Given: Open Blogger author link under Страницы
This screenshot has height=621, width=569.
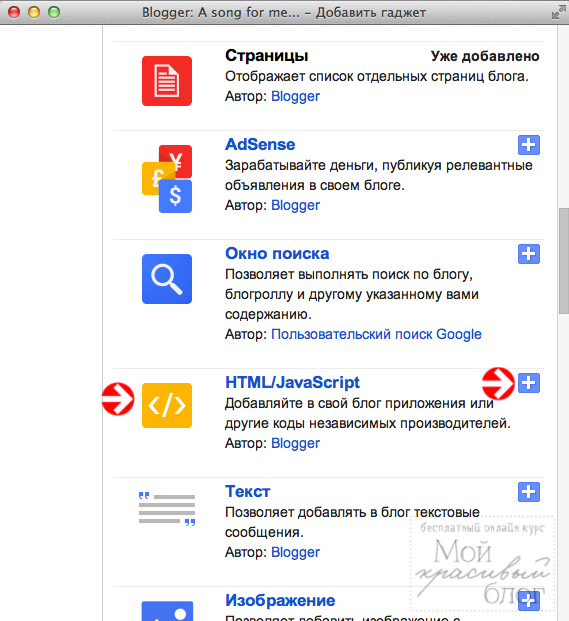Looking at the screenshot, I should [295, 96].
